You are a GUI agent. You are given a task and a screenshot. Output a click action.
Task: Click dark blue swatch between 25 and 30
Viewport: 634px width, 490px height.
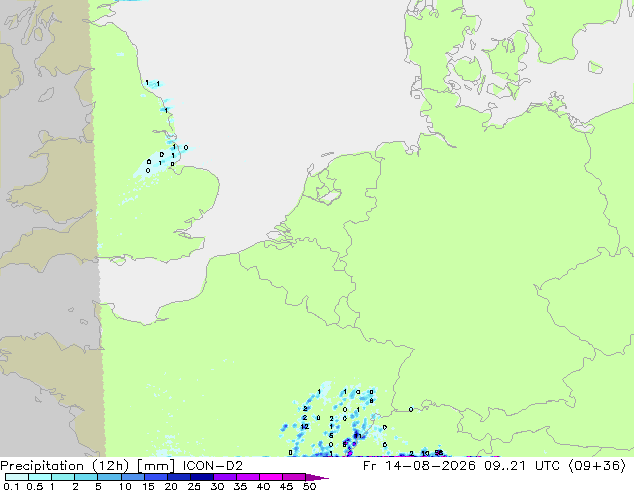click(201, 477)
